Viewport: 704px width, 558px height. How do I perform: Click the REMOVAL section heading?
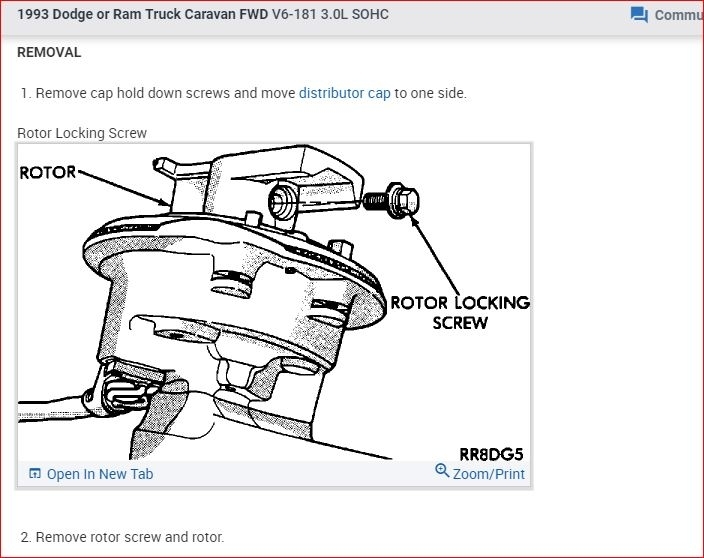click(49, 52)
